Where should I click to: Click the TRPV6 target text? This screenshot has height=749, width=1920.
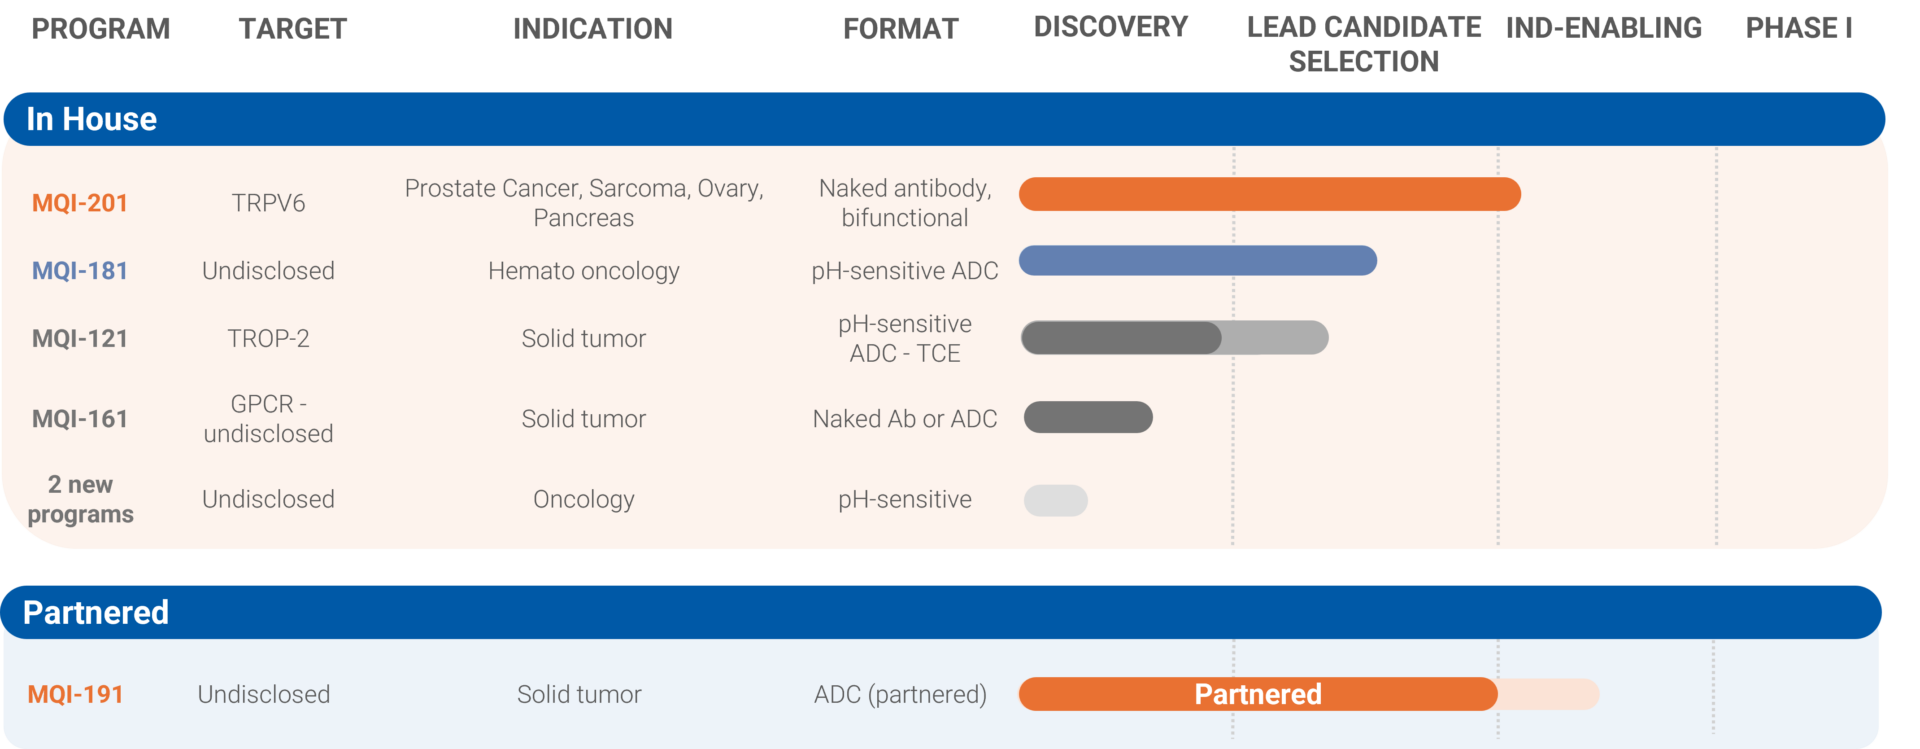(x=268, y=203)
